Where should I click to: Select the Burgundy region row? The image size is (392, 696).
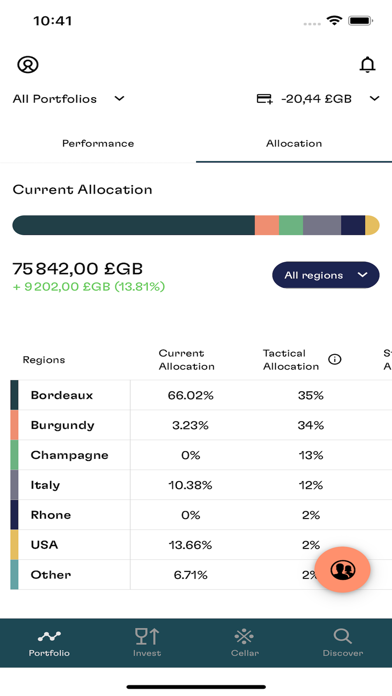pos(201,425)
